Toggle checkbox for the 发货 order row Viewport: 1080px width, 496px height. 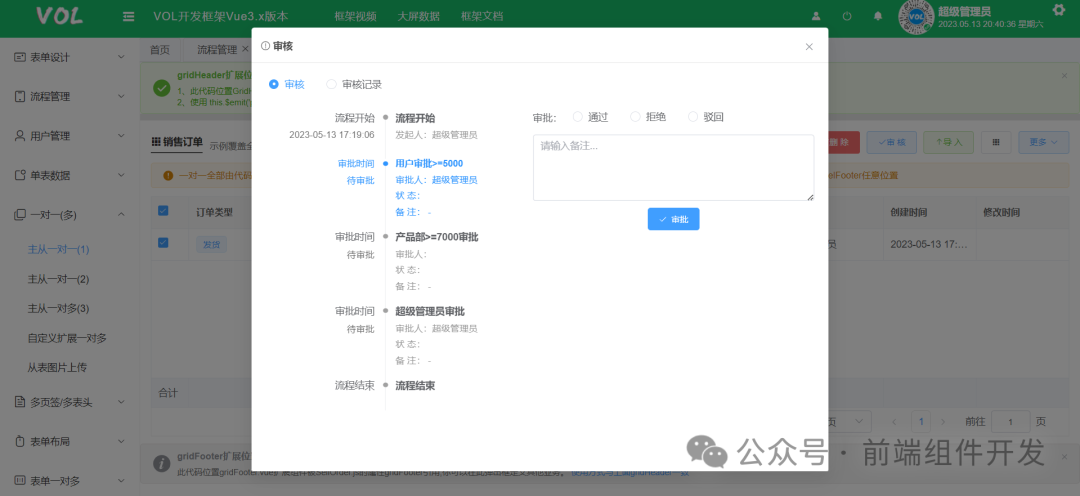[163, 242]
